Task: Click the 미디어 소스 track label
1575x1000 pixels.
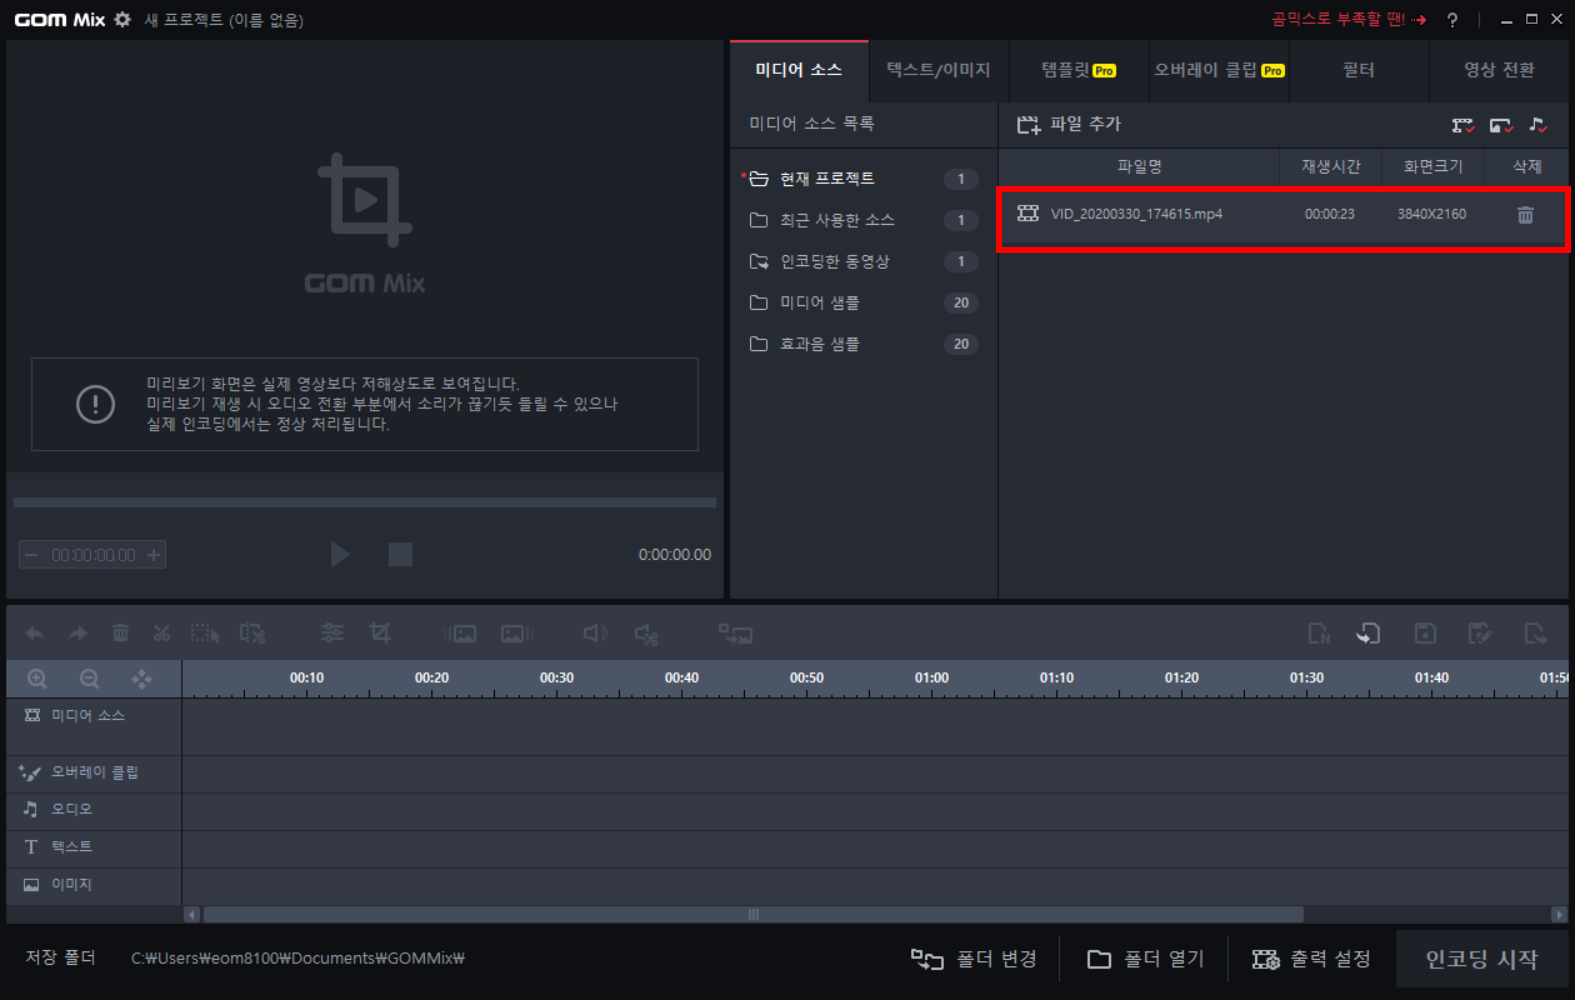Action: 88,716
